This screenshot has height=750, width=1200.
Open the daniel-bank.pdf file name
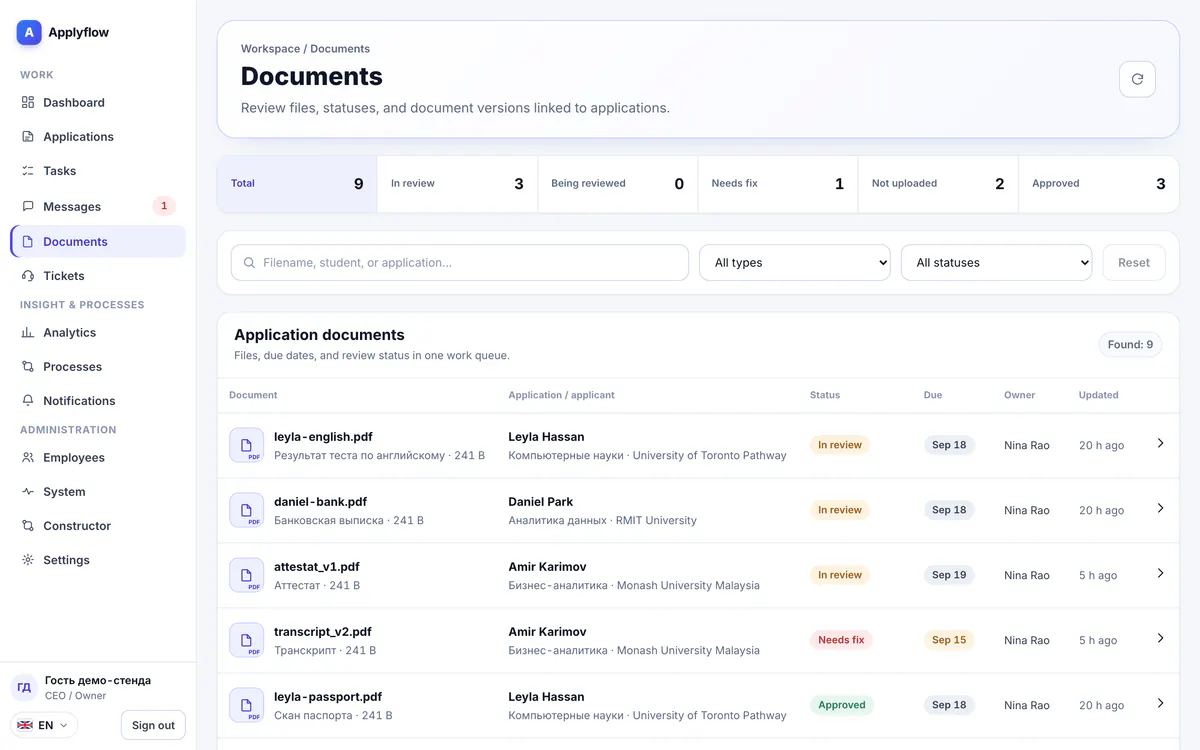[x=320, y=502]
